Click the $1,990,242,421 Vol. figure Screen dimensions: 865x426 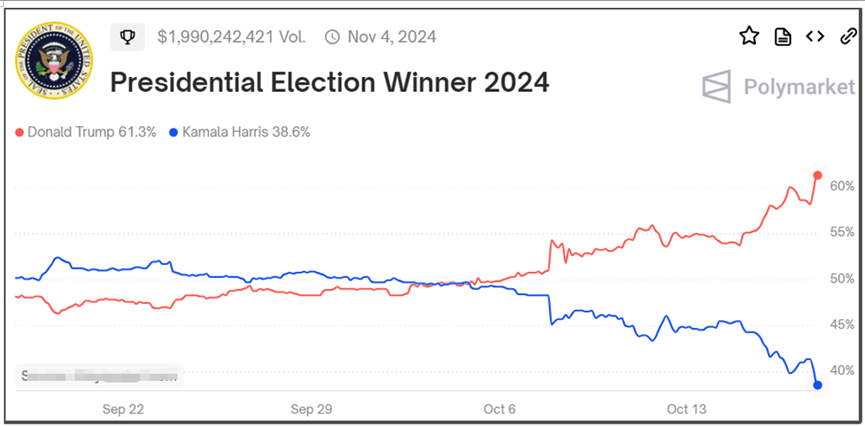point(231,37)
